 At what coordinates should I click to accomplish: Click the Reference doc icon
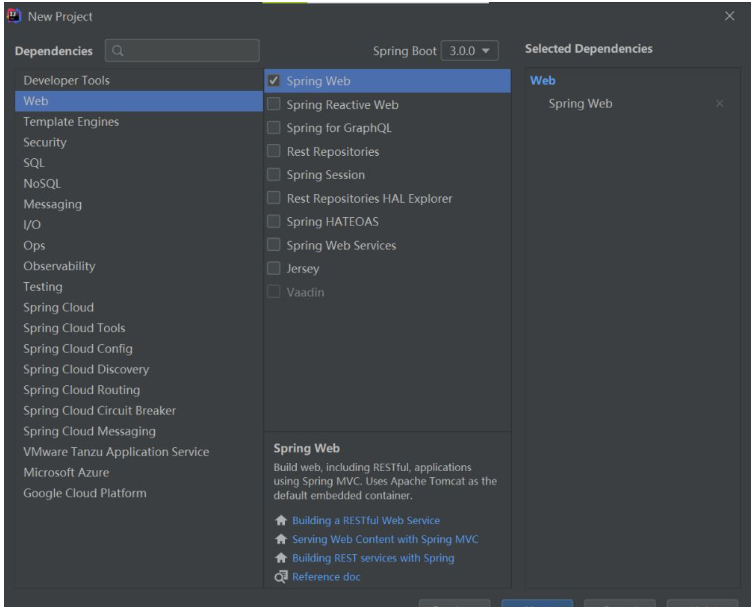tap(280, 577)
